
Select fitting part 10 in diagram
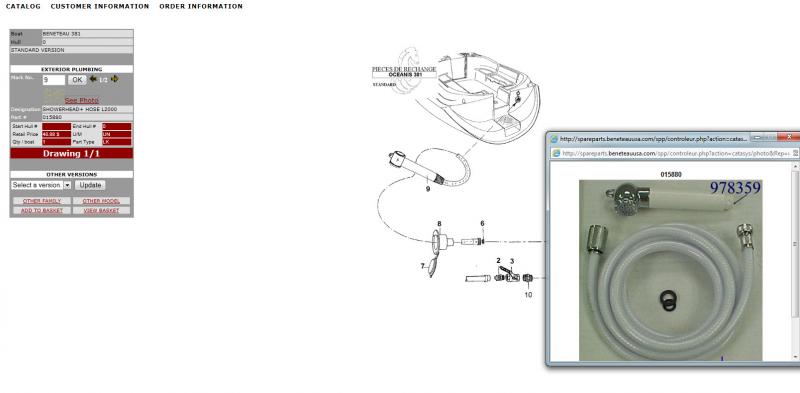tap(528, 279)
